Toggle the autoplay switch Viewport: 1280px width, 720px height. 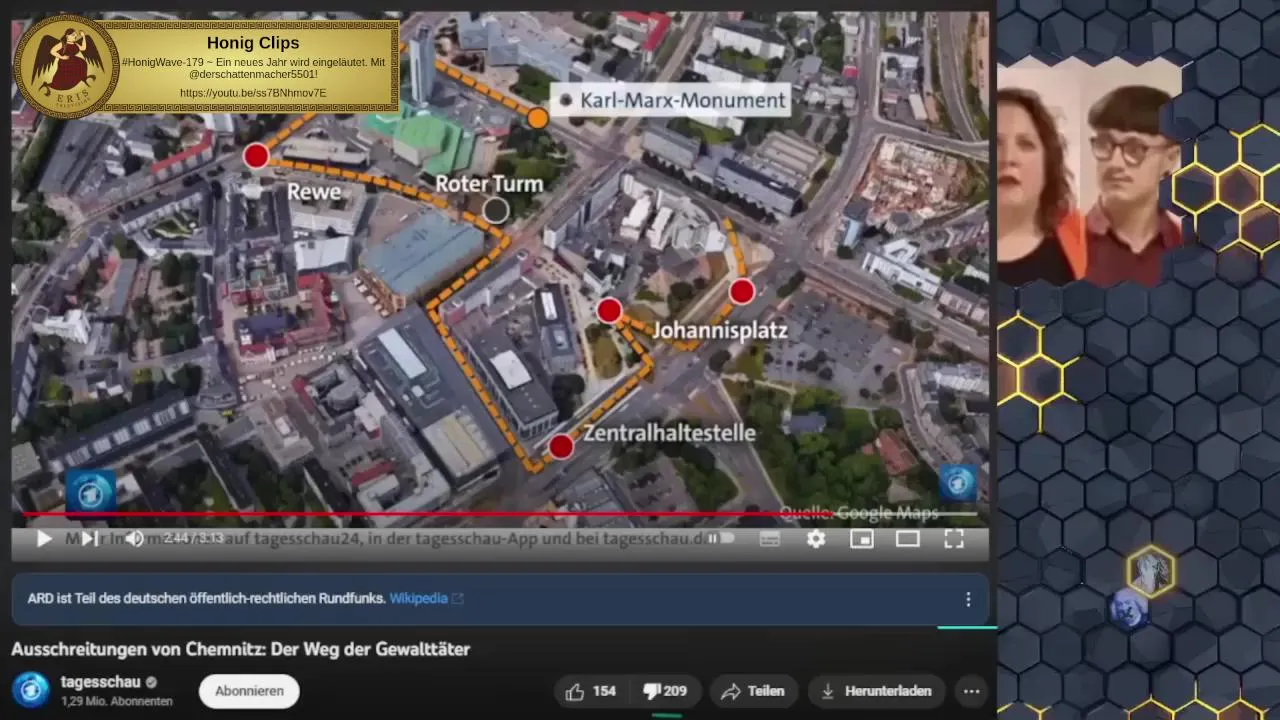(721, 539)
